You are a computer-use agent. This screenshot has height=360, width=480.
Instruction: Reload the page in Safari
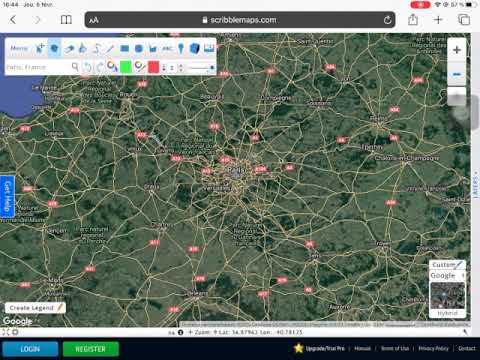(x=387, y=20)
